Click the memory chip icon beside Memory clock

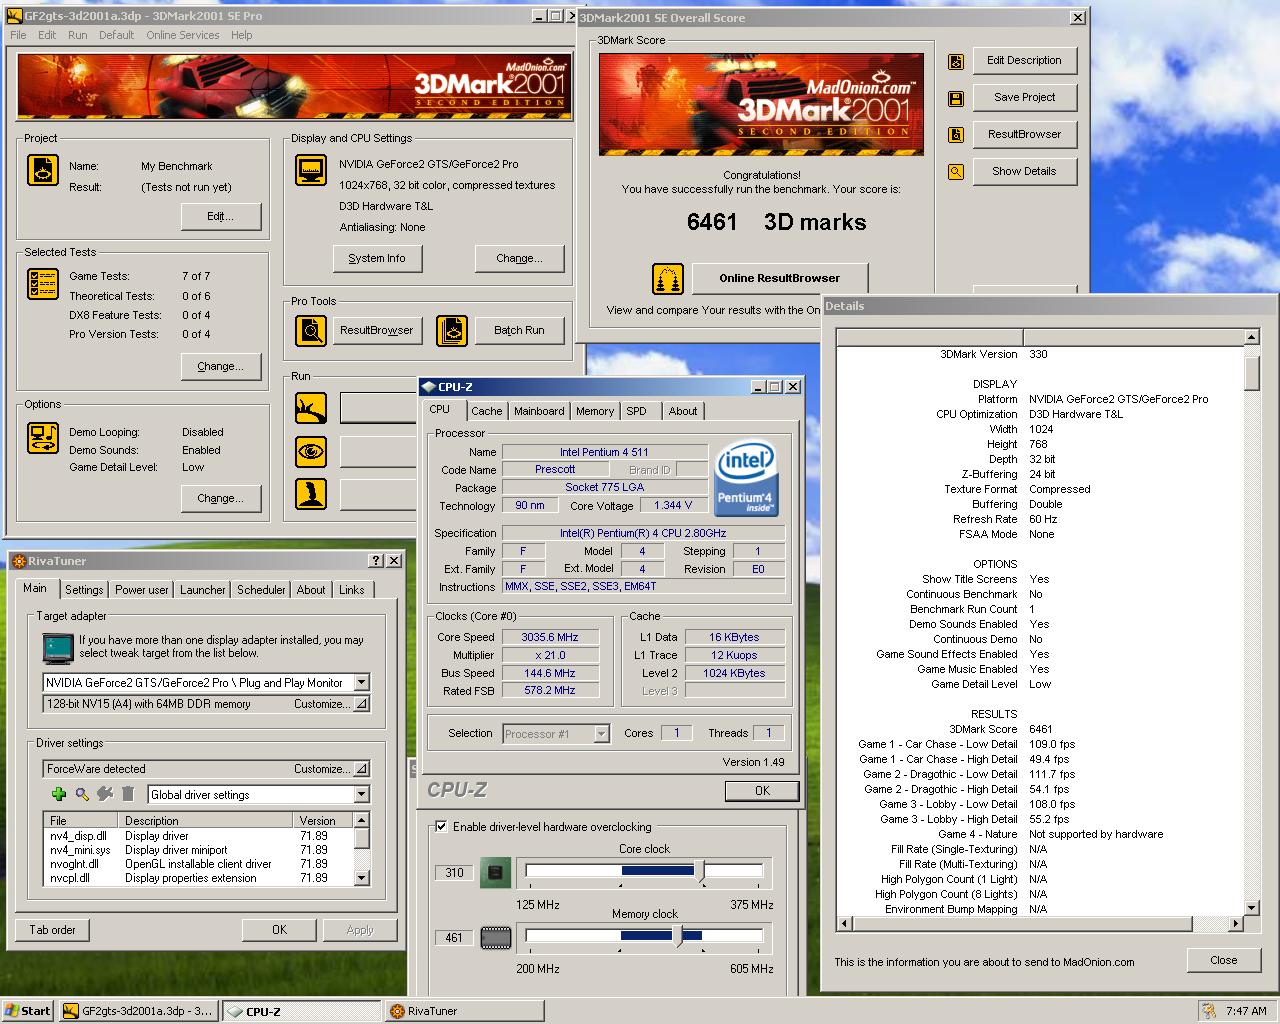495,938
